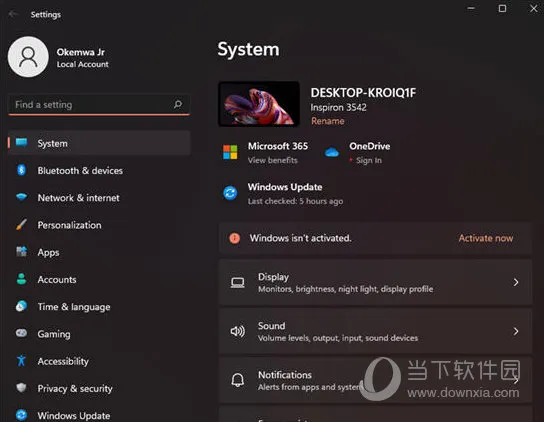The image size is (544, 422).
Task: Go to Accessibility settings label
Action: (63, 361)
